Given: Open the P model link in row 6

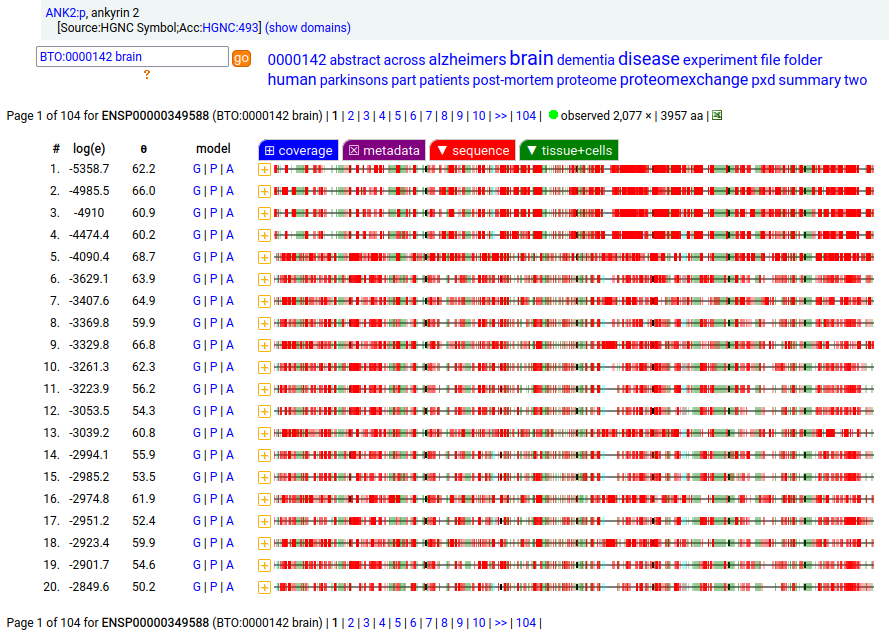Looking at the screenshot, I should pyautogui.click(x=213, y=279).
